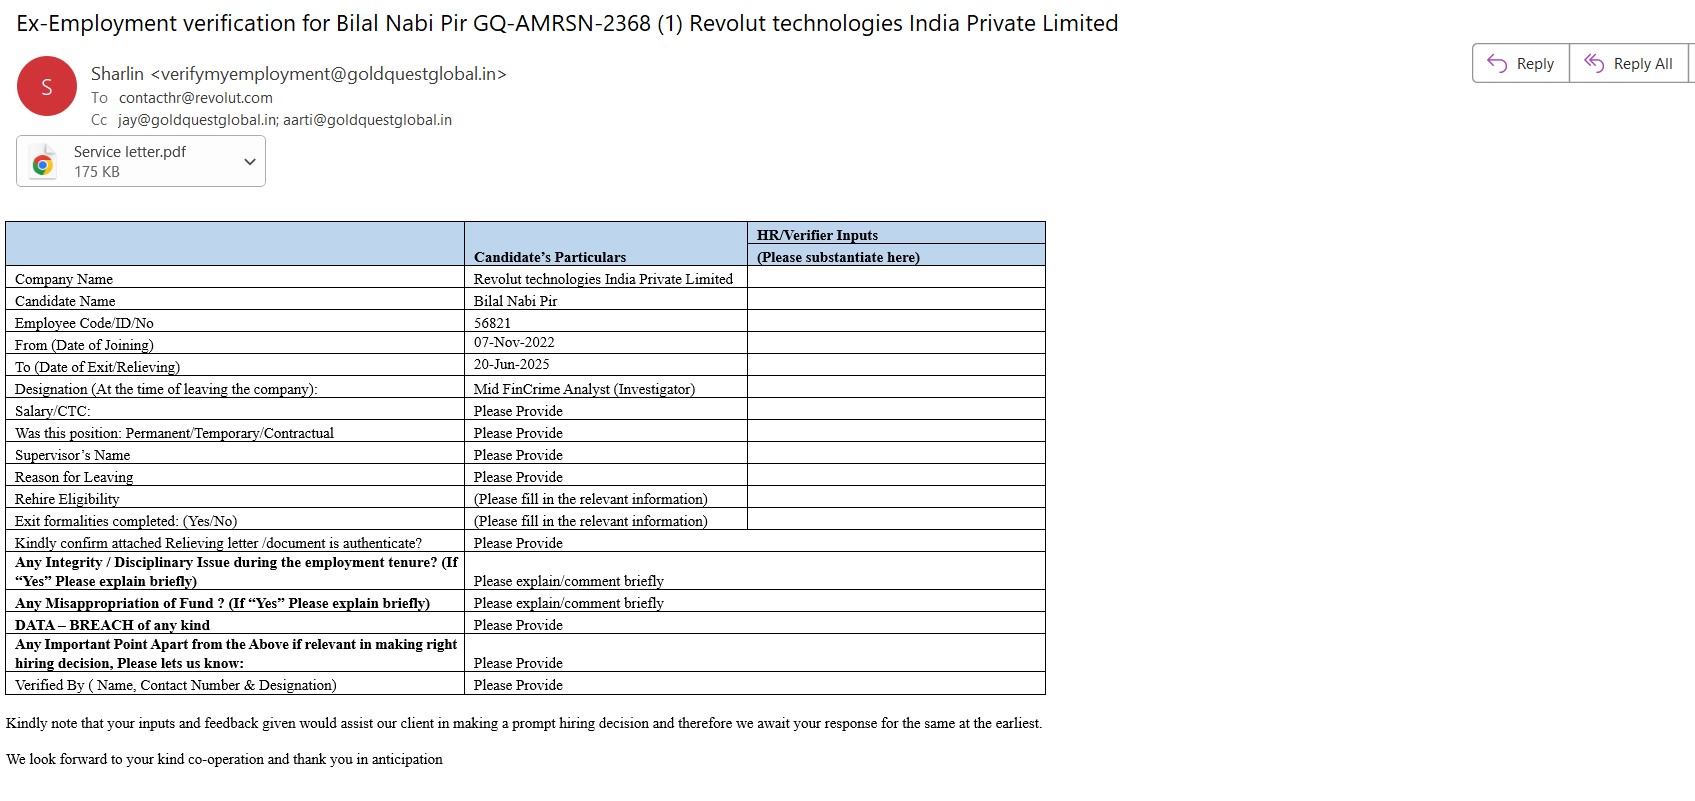Viewport: 1695px width, 801px height.
Task: Click "Please Provide" beside Reason for Leaving
Action: (x=518, y=477)
